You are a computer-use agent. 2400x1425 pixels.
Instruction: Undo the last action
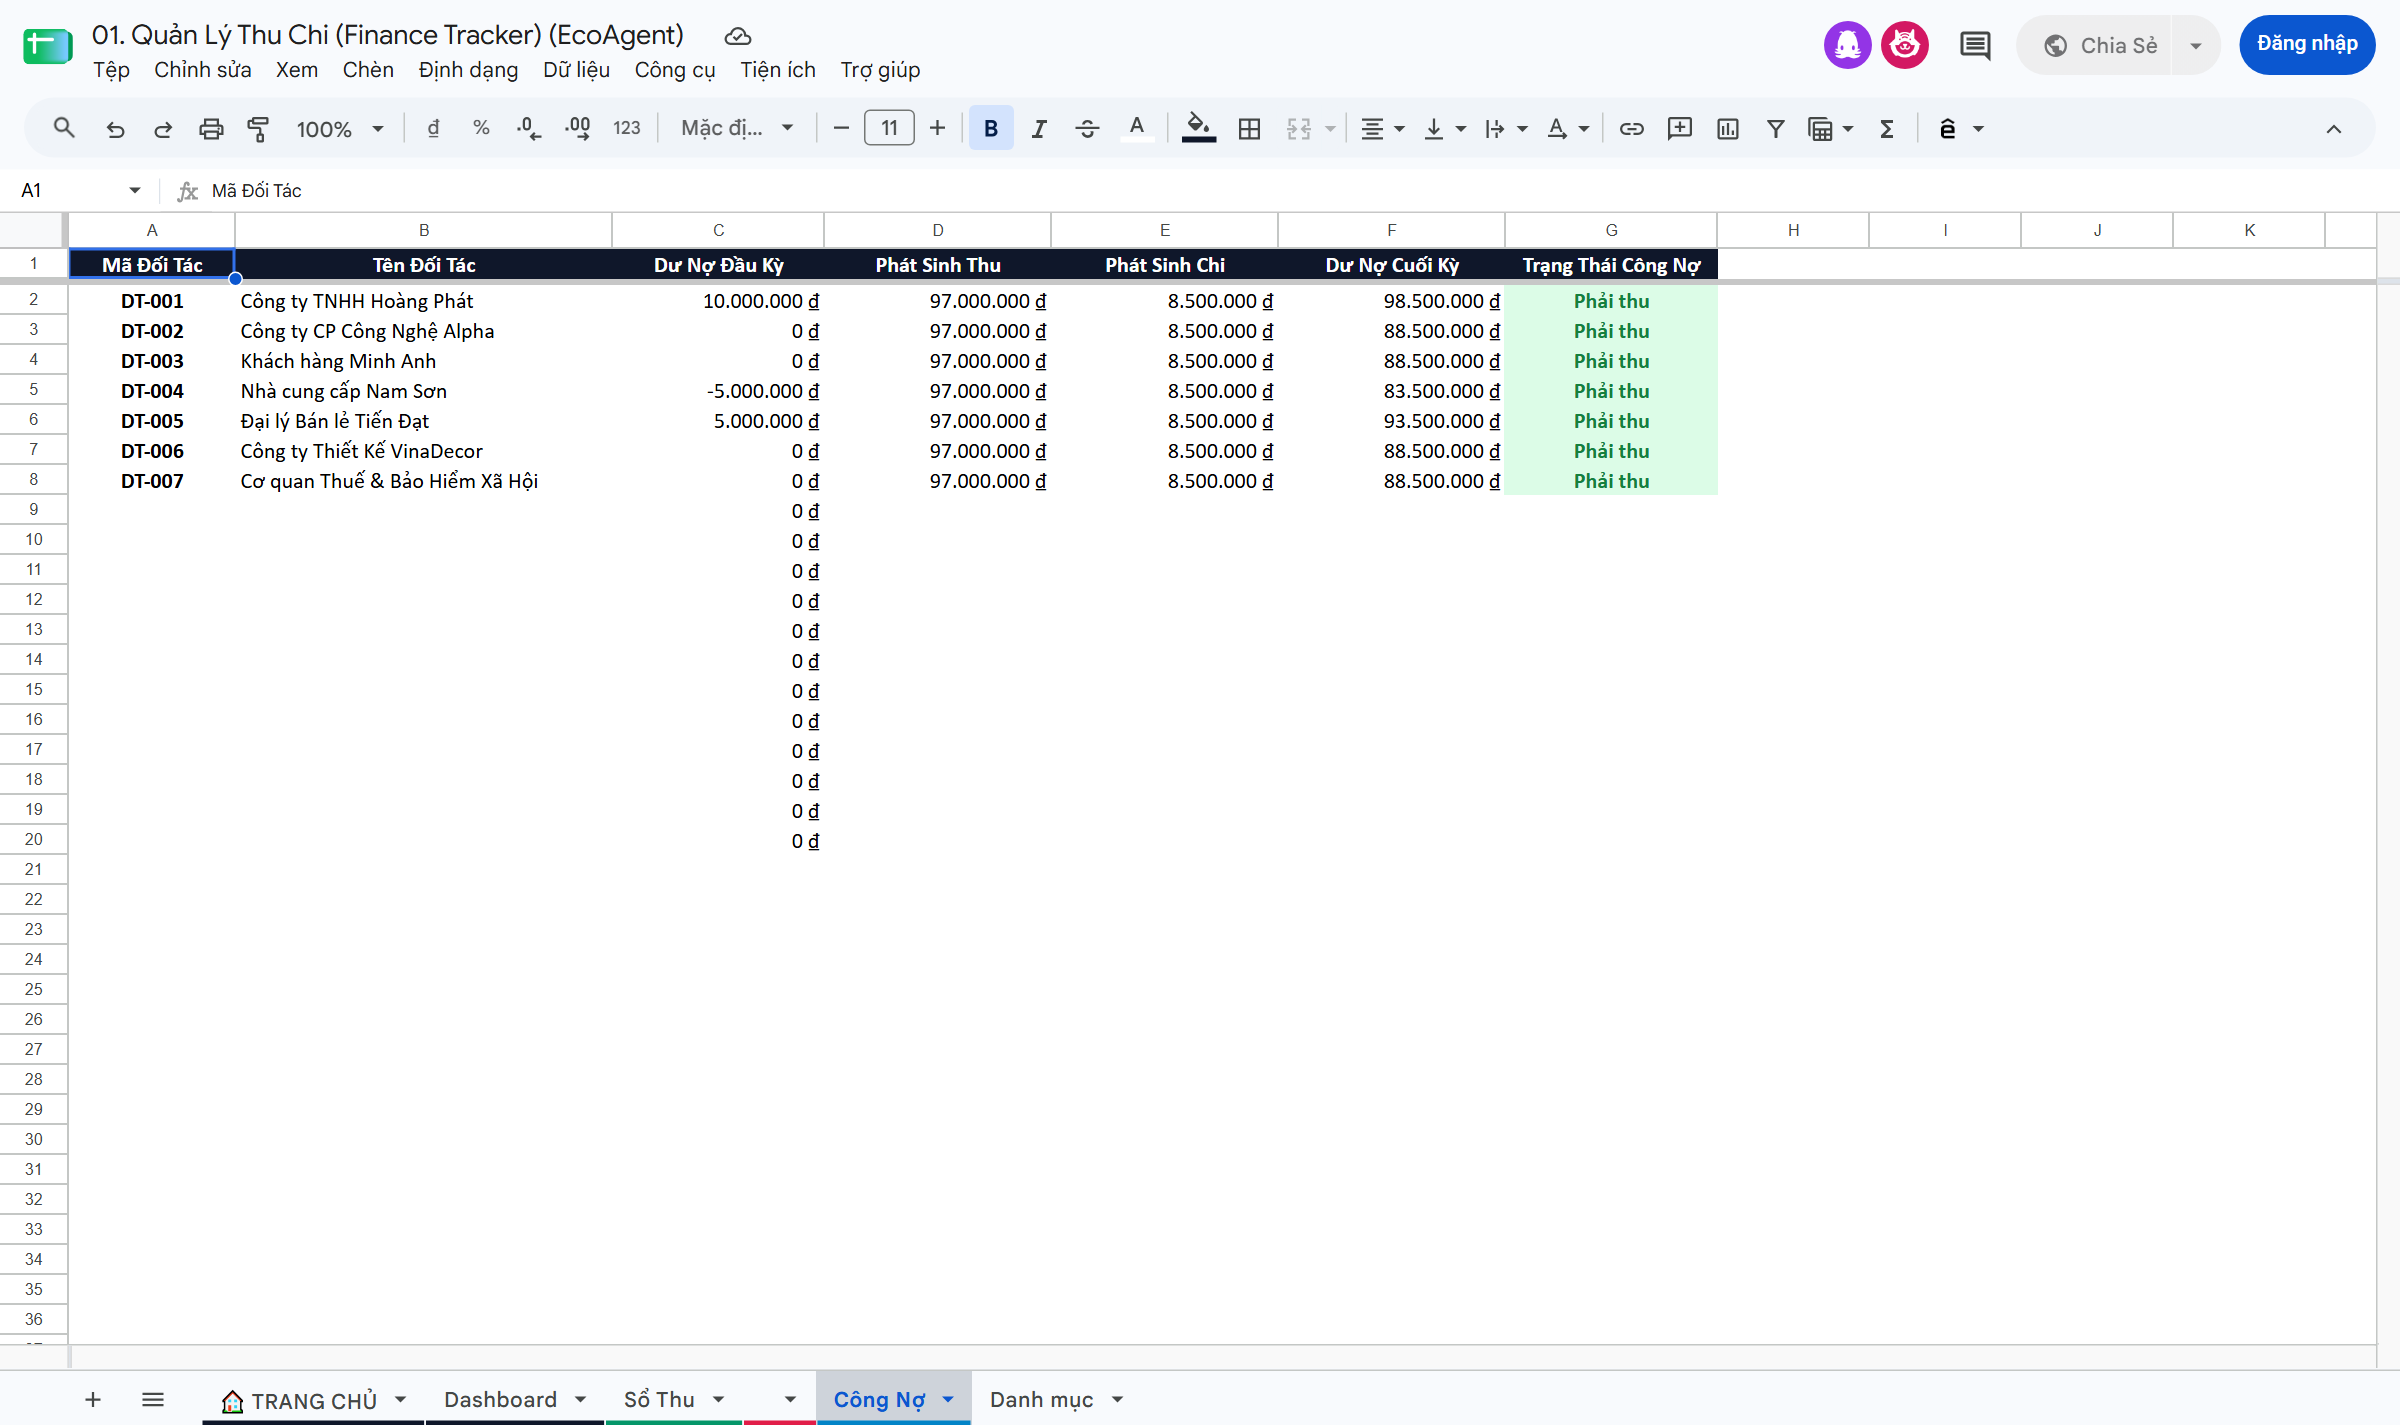[115, 128]
